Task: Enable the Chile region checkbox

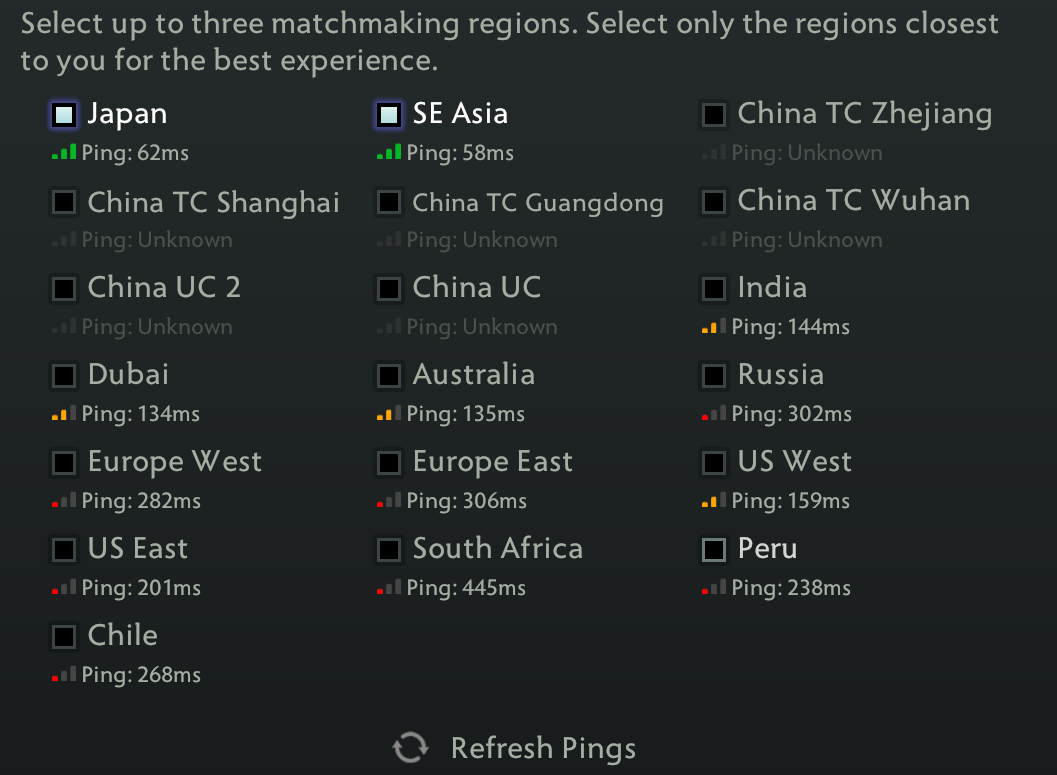Action: [64, 637]
